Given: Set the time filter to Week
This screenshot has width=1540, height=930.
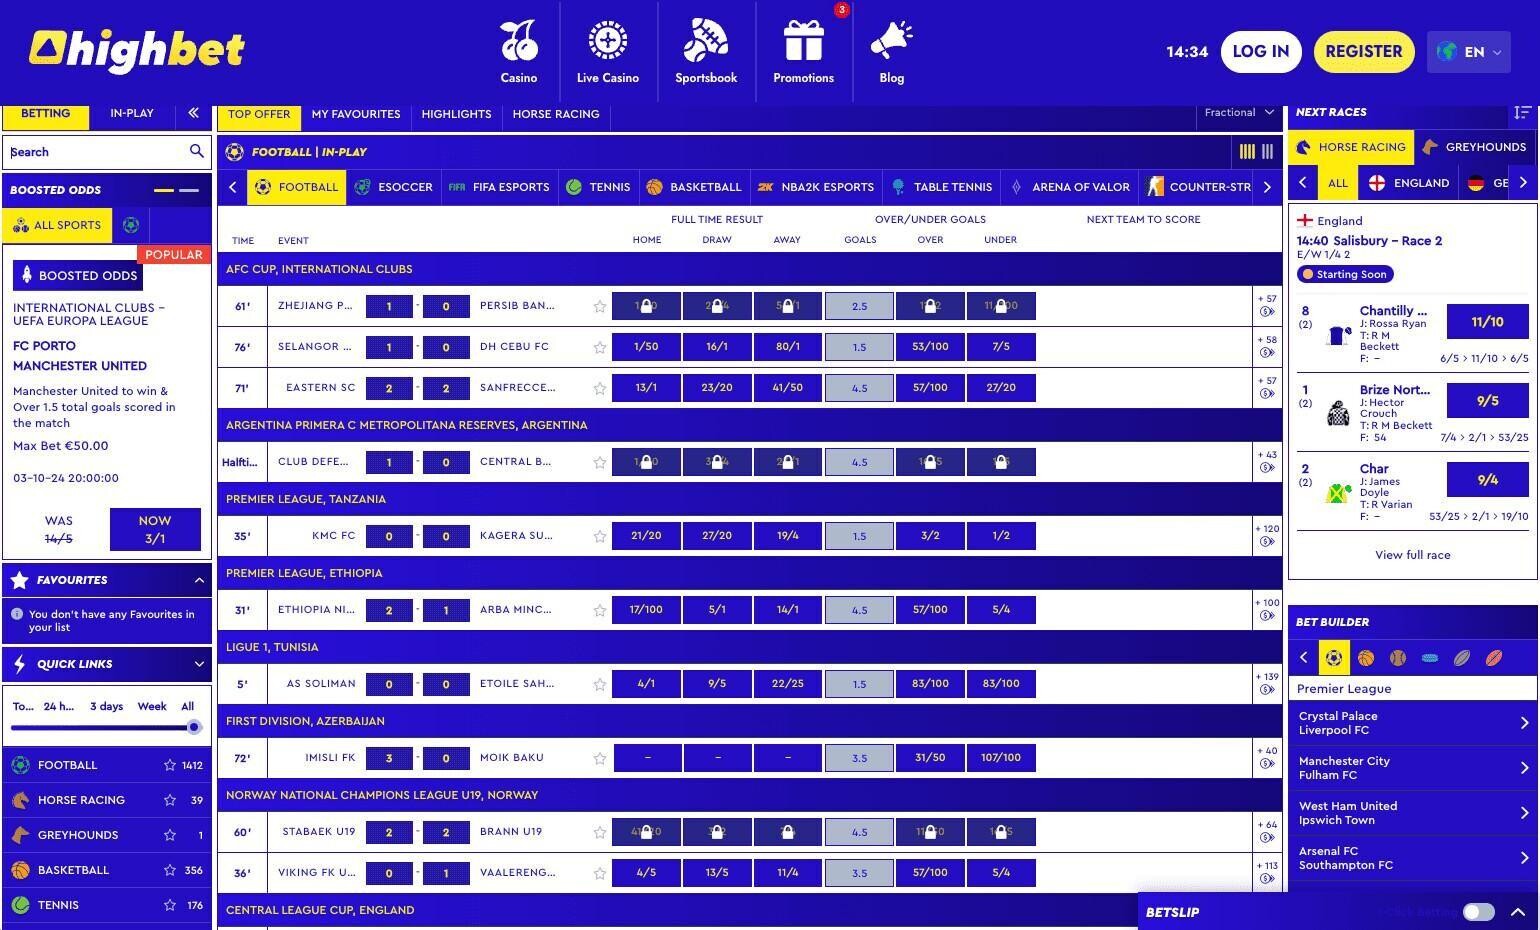Looking at the screenshot, I should [x=152, y=706].
